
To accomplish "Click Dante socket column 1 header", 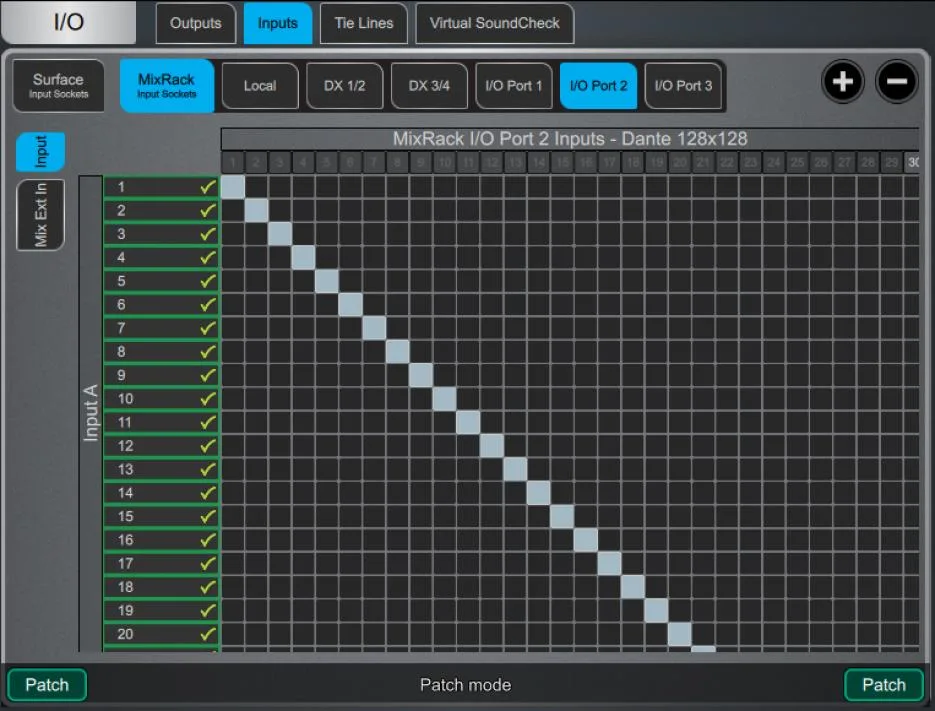I will click(233, 162).
